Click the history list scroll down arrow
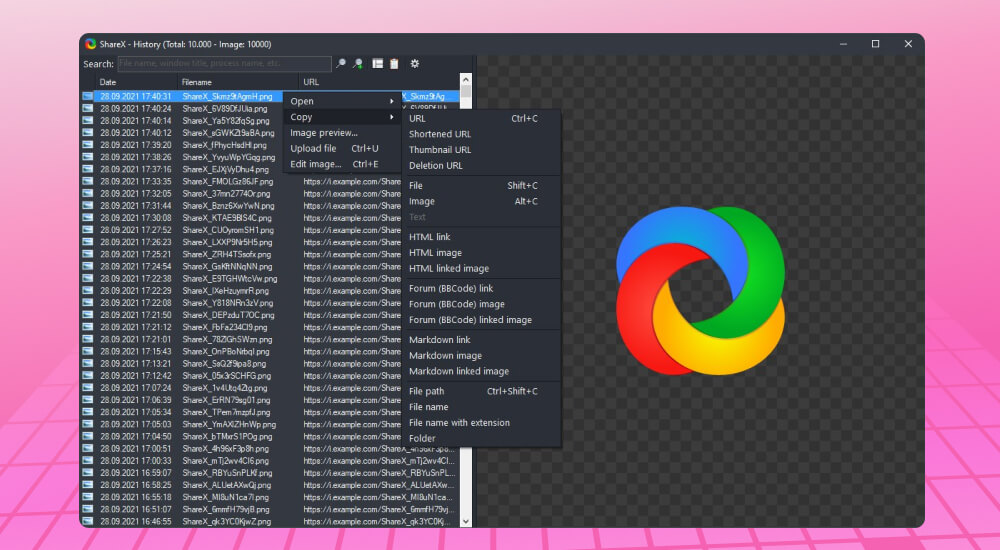 click(466, 521)
